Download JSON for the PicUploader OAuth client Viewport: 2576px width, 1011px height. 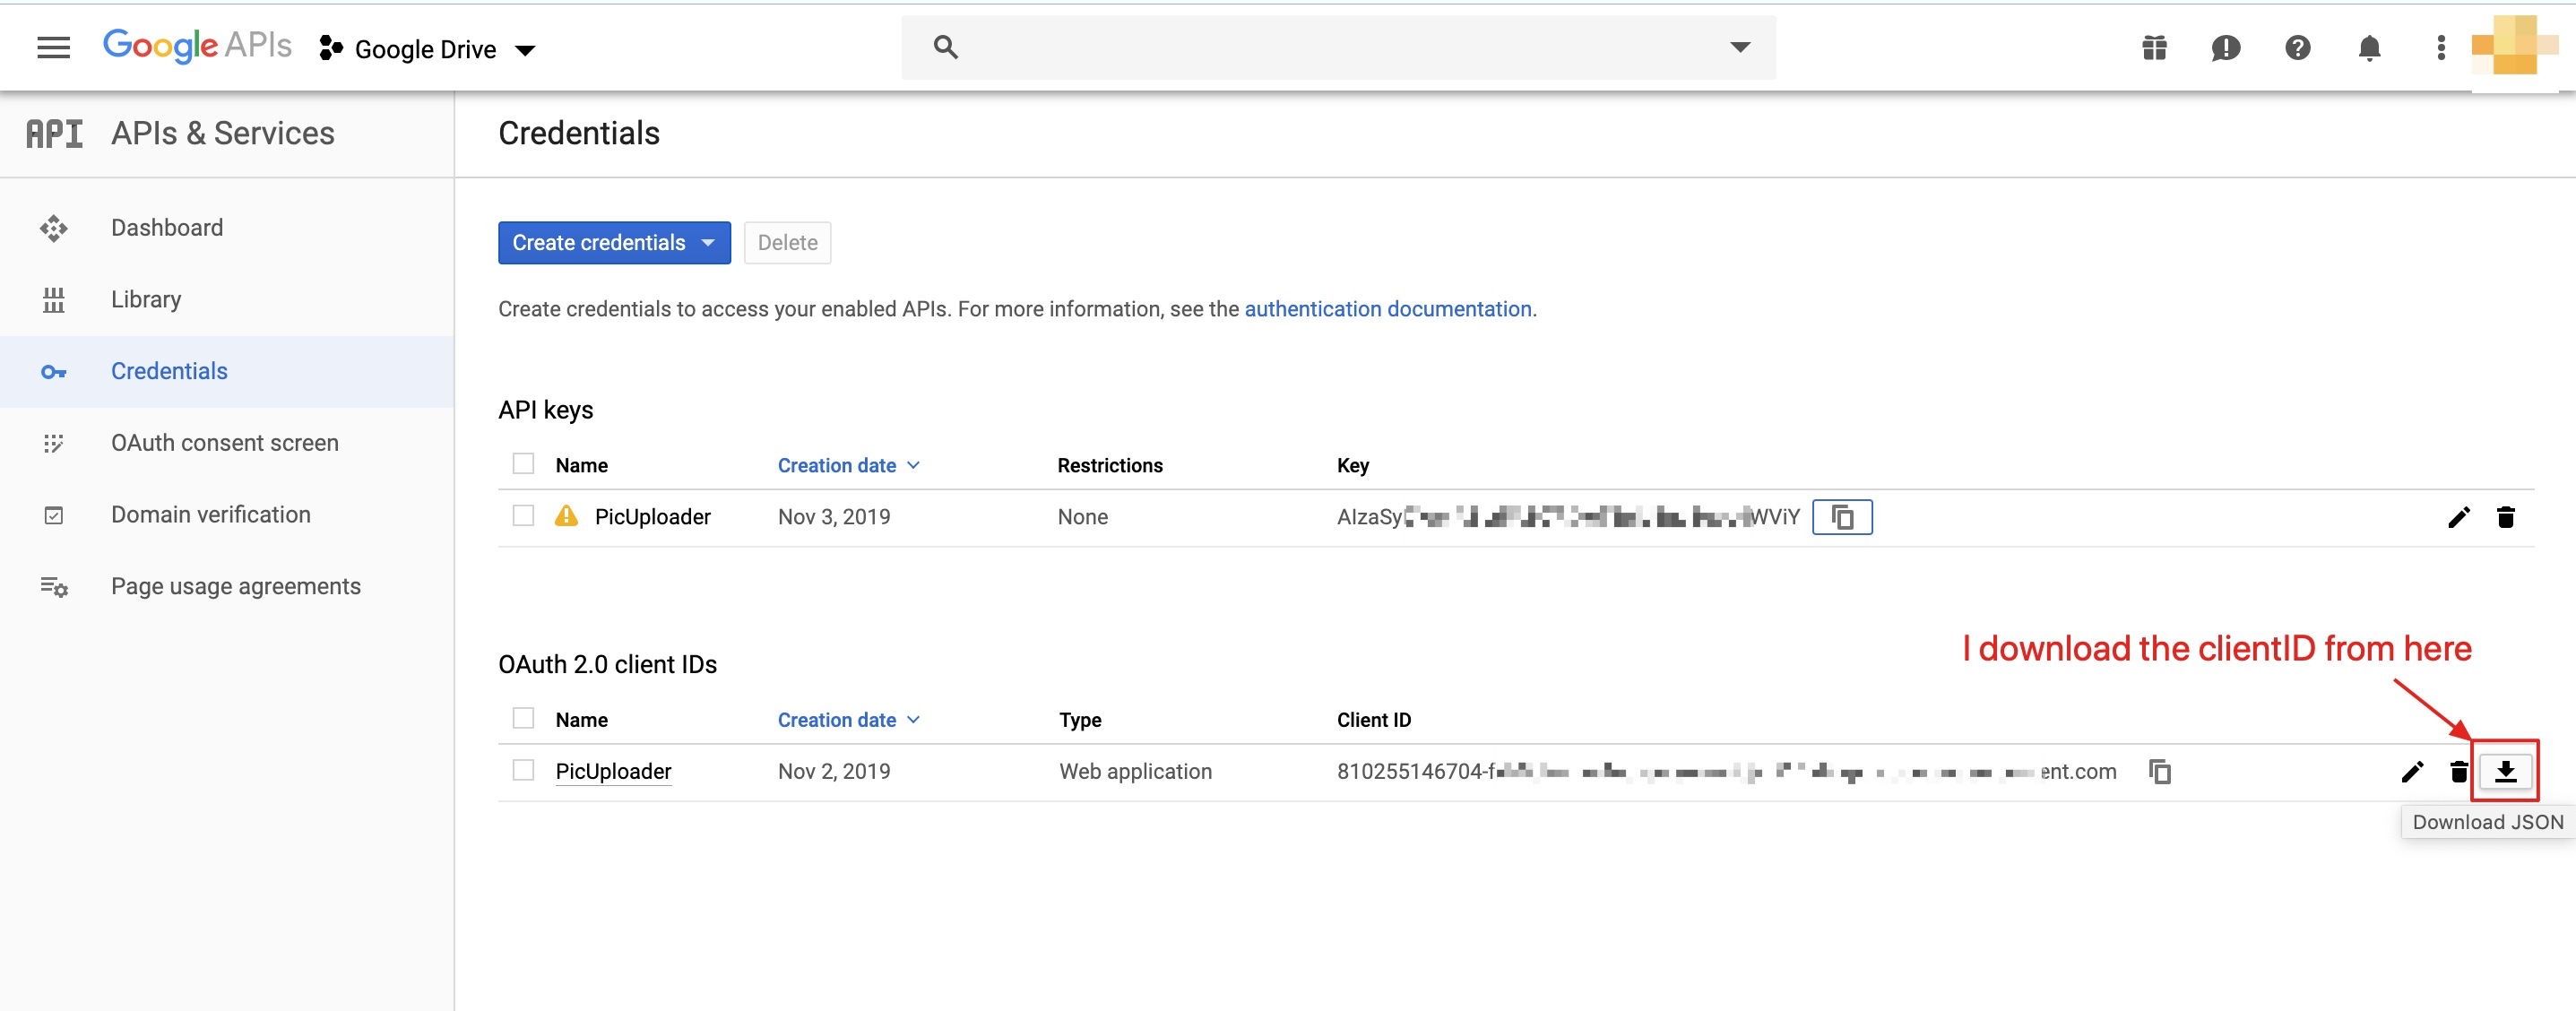pyautogui.click(x=2505, y=771)
